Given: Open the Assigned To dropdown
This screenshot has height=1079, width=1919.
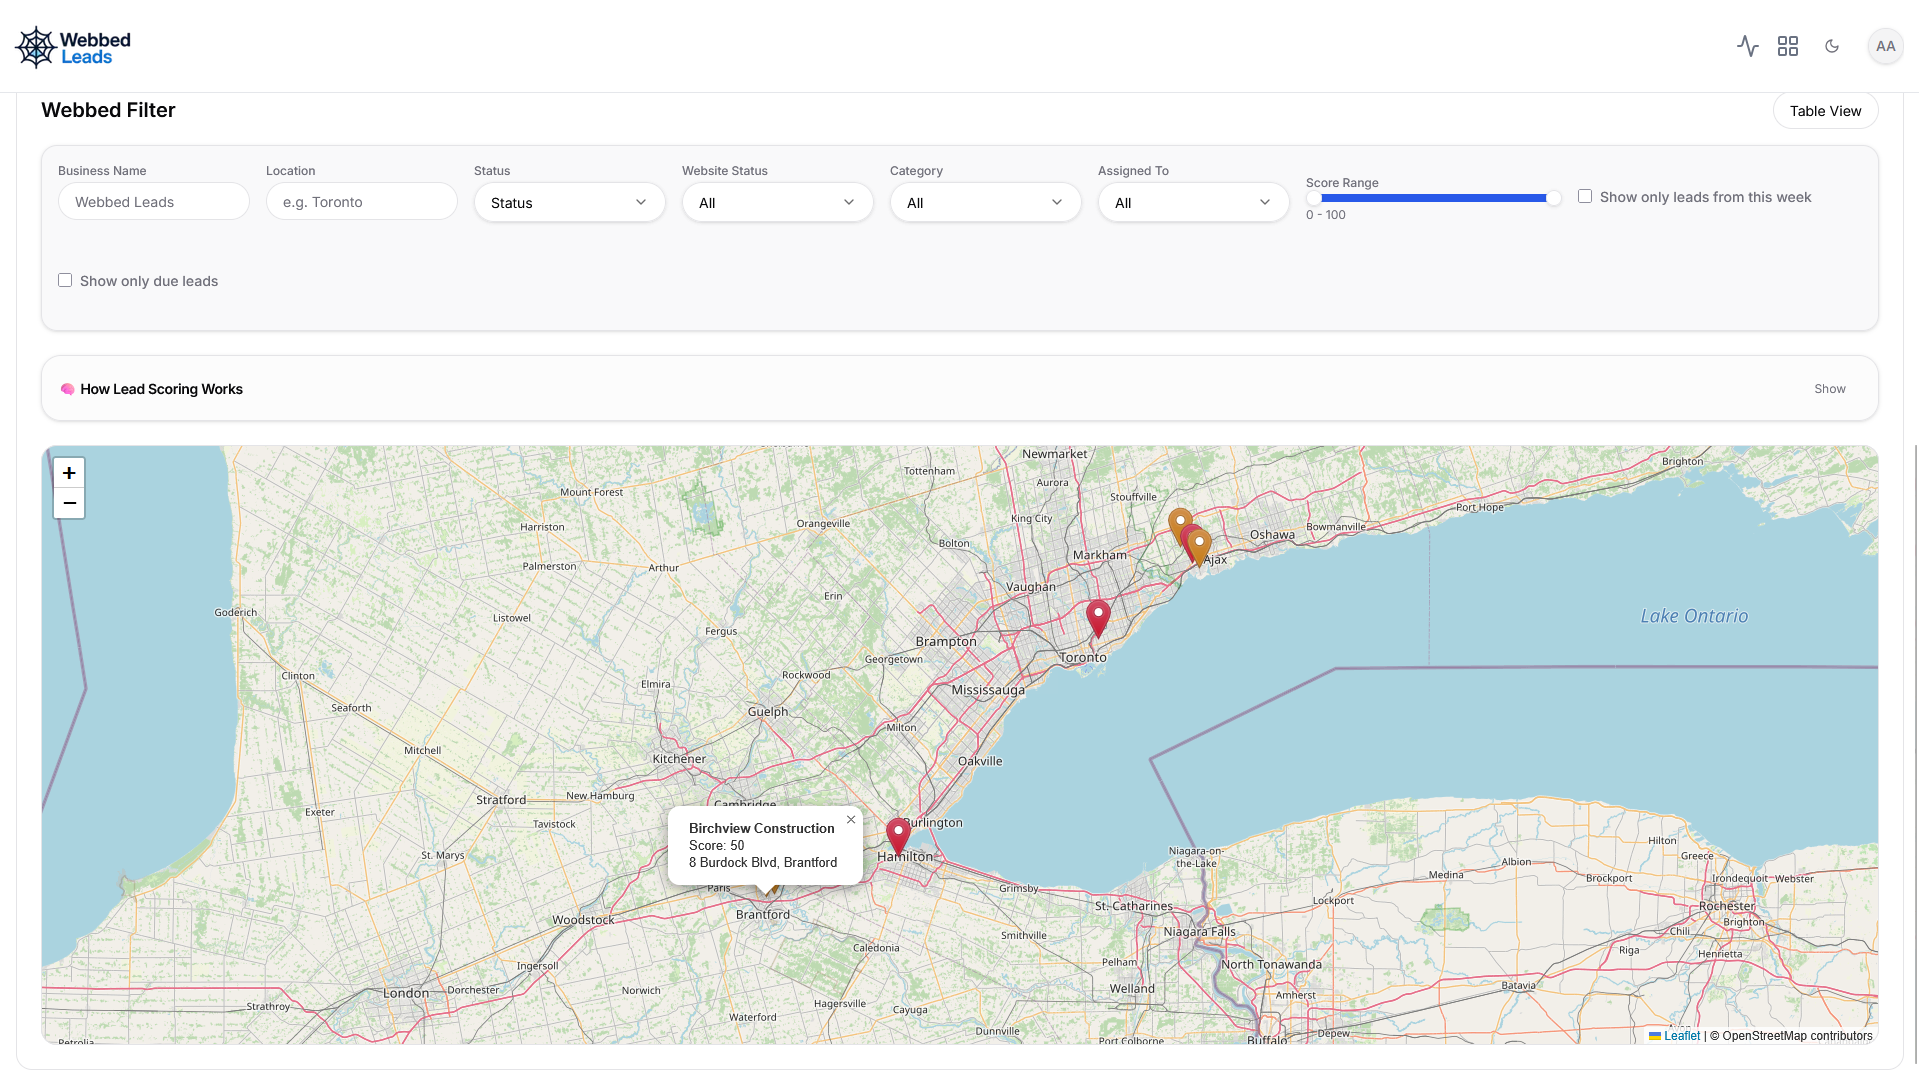Looking at the screenshot, I should coord(1193,202).
